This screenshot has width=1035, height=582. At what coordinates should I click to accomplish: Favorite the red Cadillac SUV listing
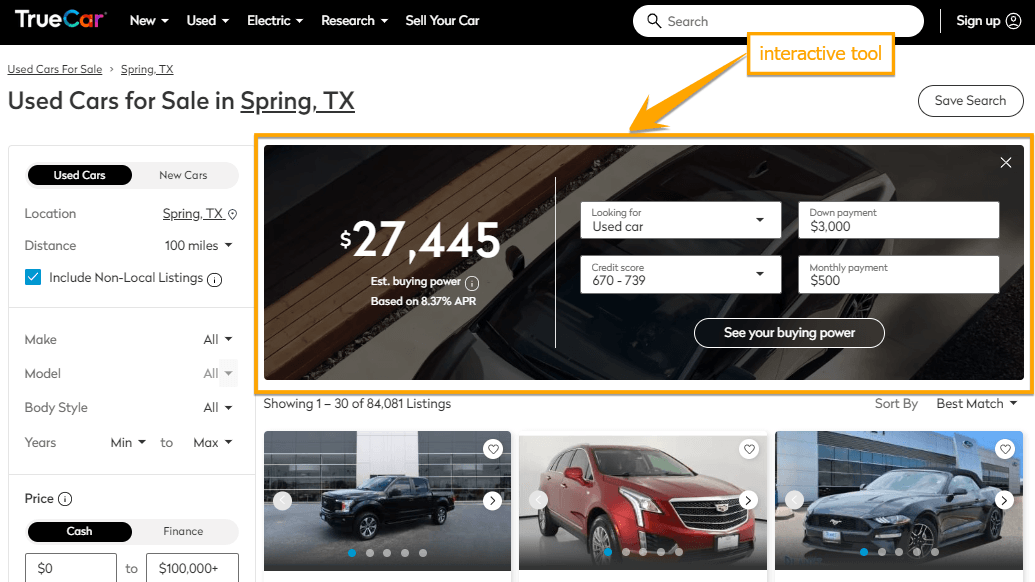(749, 449)
